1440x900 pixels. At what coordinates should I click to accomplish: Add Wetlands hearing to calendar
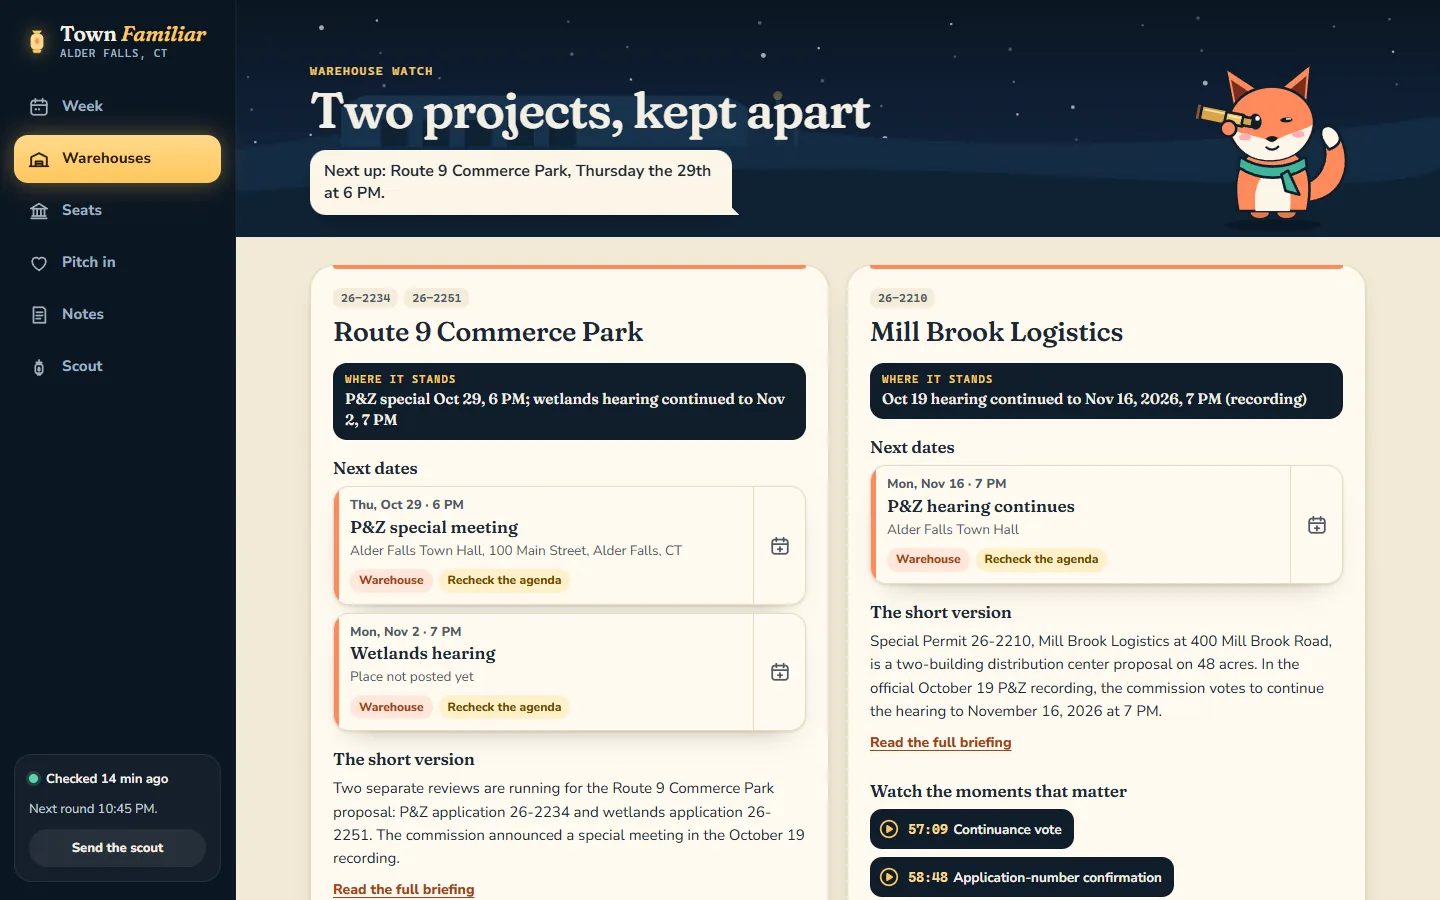pos(780,672)
